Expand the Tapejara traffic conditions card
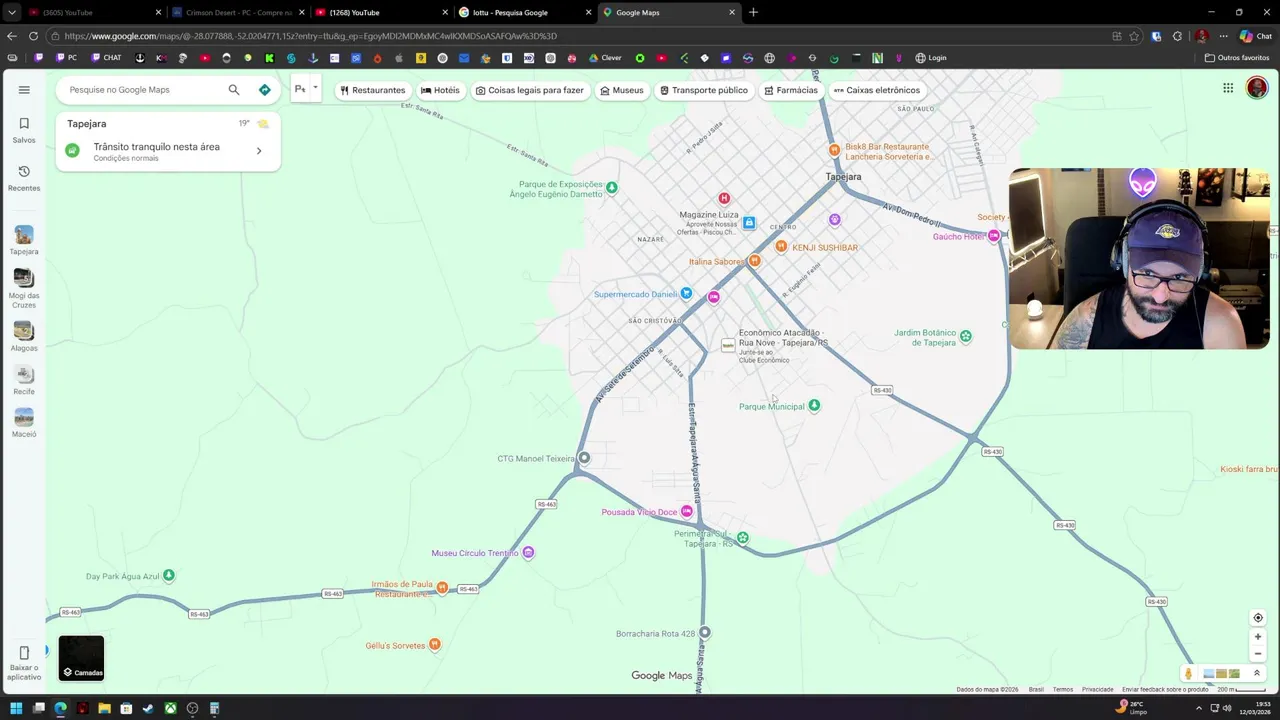 click(x=258, y=151)
